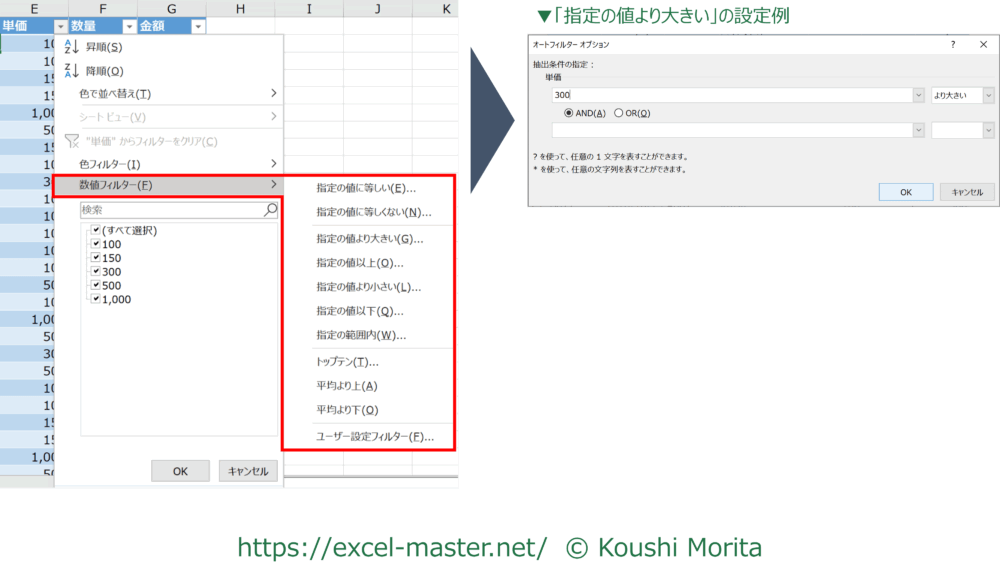Choose 指定の値より大きい(G) menu item
This screenshot has height=563, width=1000.
click(369, 239)
